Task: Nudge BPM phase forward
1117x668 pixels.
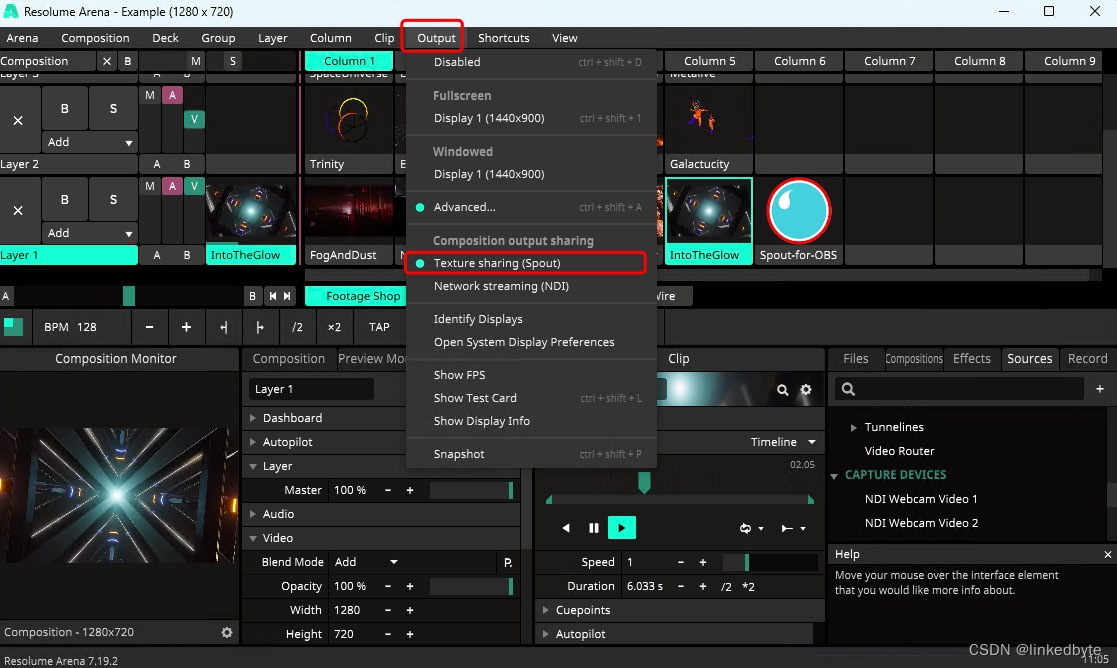Action: (x=260, y=327)
